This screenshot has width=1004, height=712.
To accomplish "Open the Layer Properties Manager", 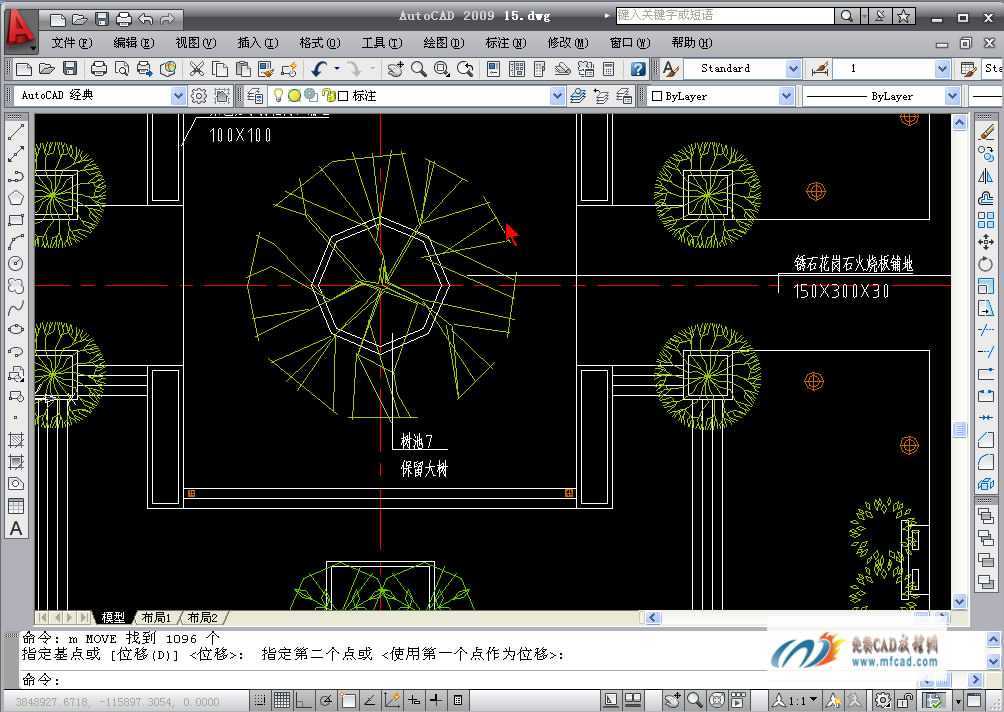I will click(x=255, y=96).
